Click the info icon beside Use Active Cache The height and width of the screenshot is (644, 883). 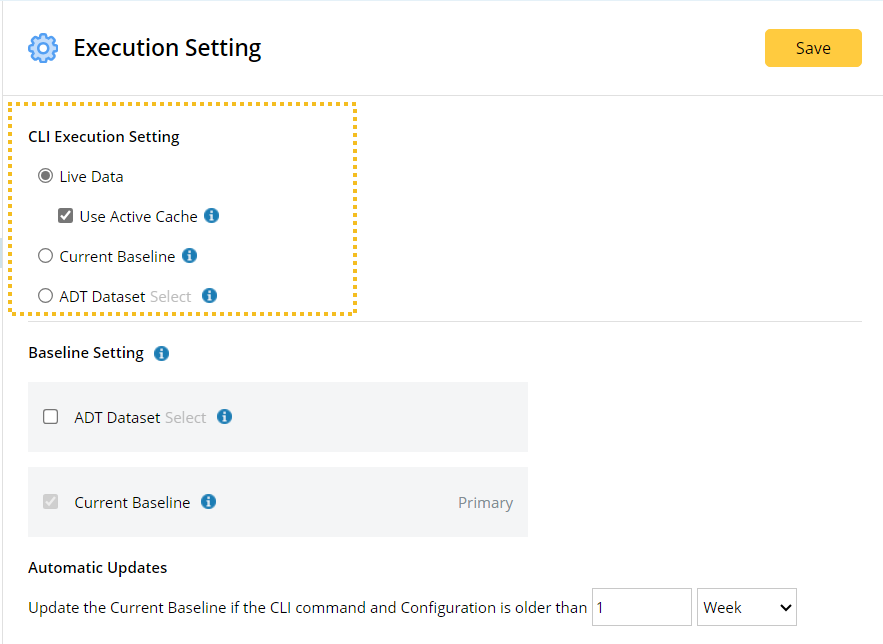(211, 216)
